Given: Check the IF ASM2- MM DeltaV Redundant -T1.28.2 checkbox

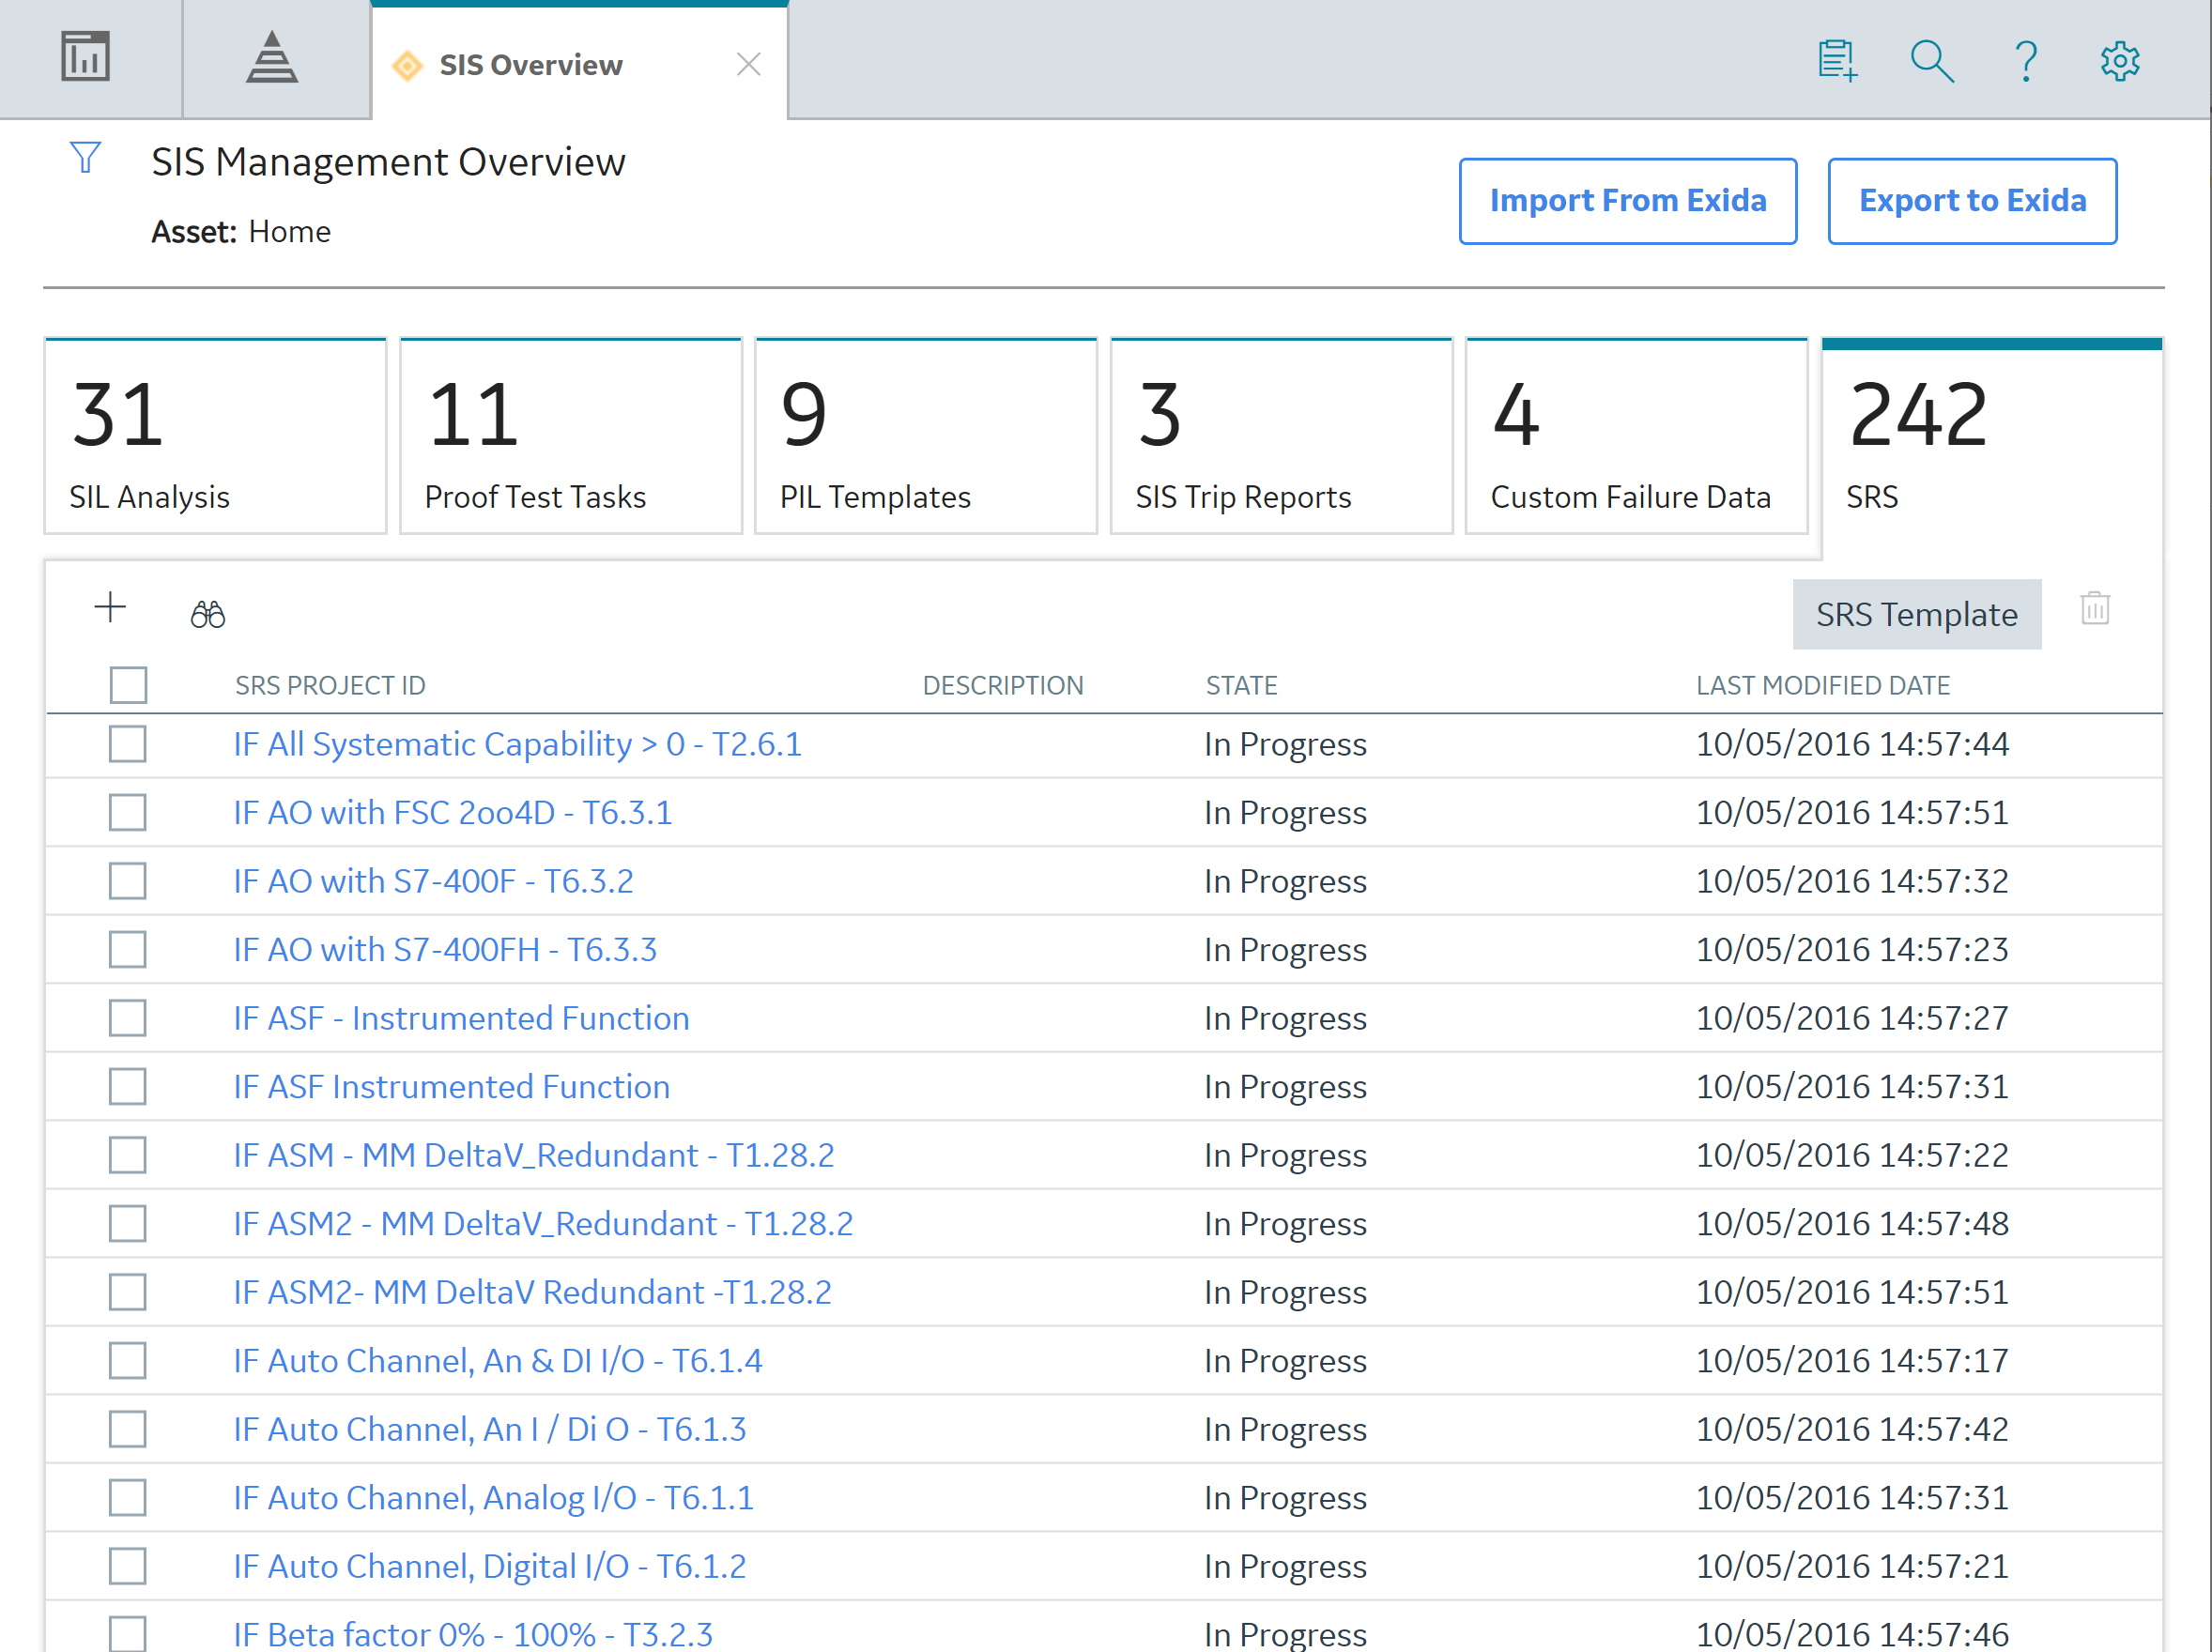Looking at the screenshot, I should pos(128,1292).
